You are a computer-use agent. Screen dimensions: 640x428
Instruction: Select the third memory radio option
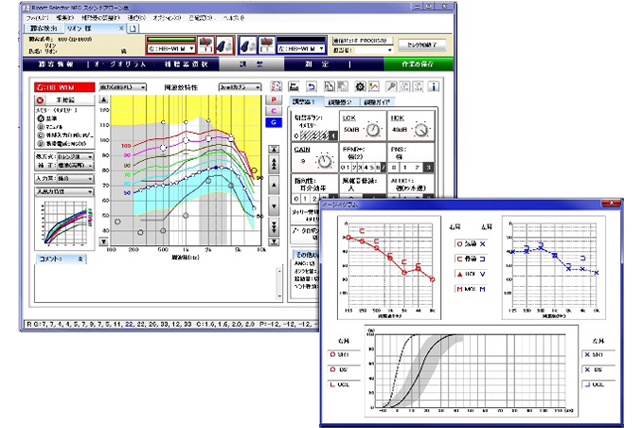click(40, 134)
